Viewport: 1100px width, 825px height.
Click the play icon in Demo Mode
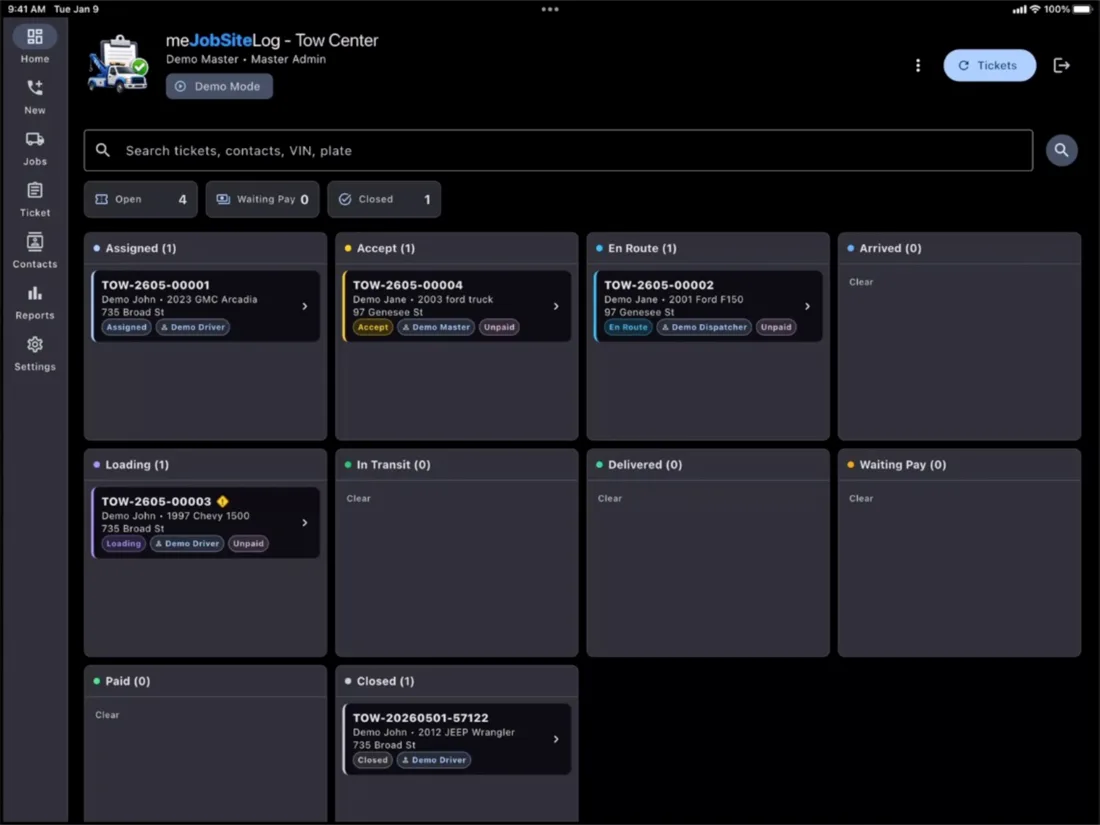click(180, 86)
